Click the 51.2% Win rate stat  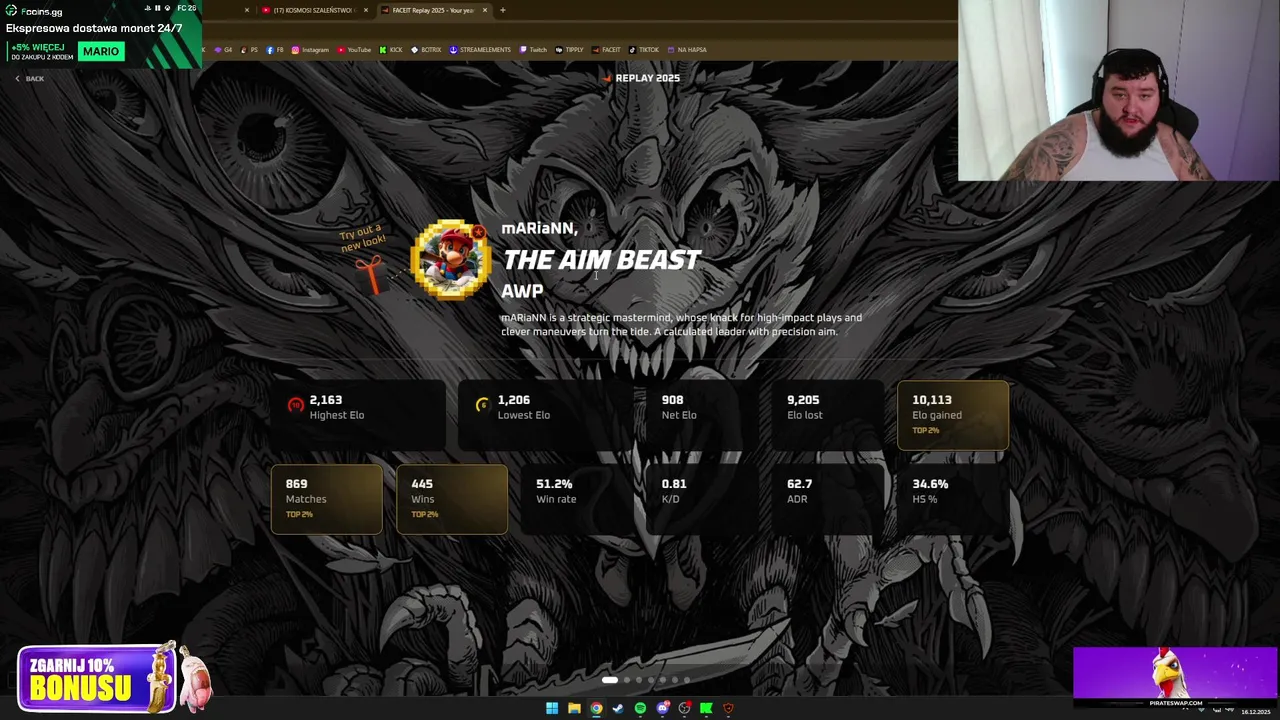(578, 499)
